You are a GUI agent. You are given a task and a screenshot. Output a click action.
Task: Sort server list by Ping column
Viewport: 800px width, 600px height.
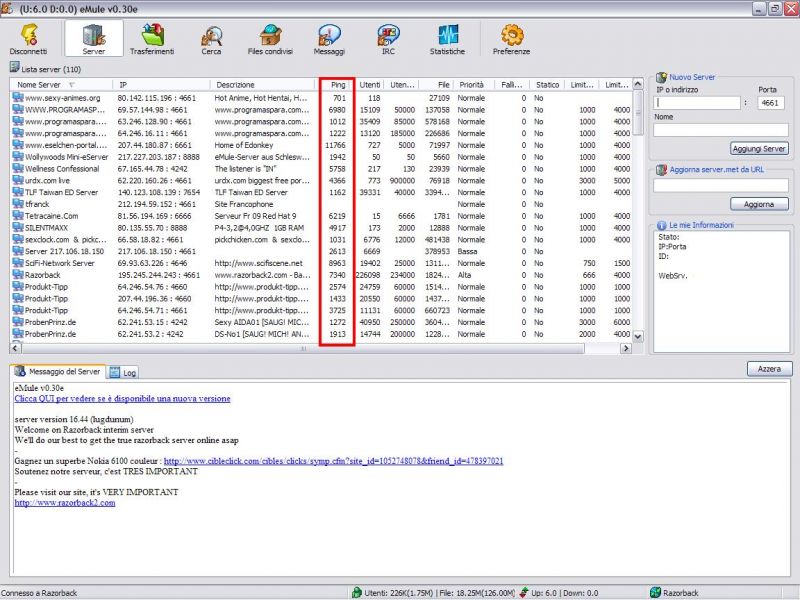click(334, 85)
